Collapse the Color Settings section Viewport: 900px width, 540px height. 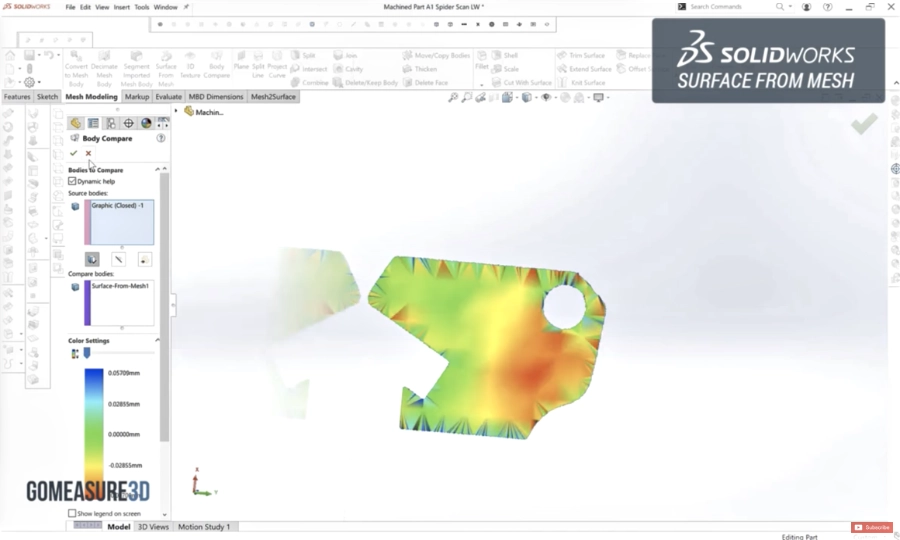point(158,341)
